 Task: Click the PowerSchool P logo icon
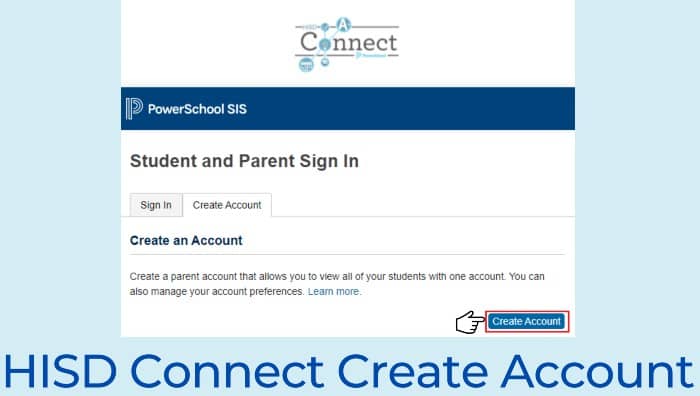pos(134,108)
